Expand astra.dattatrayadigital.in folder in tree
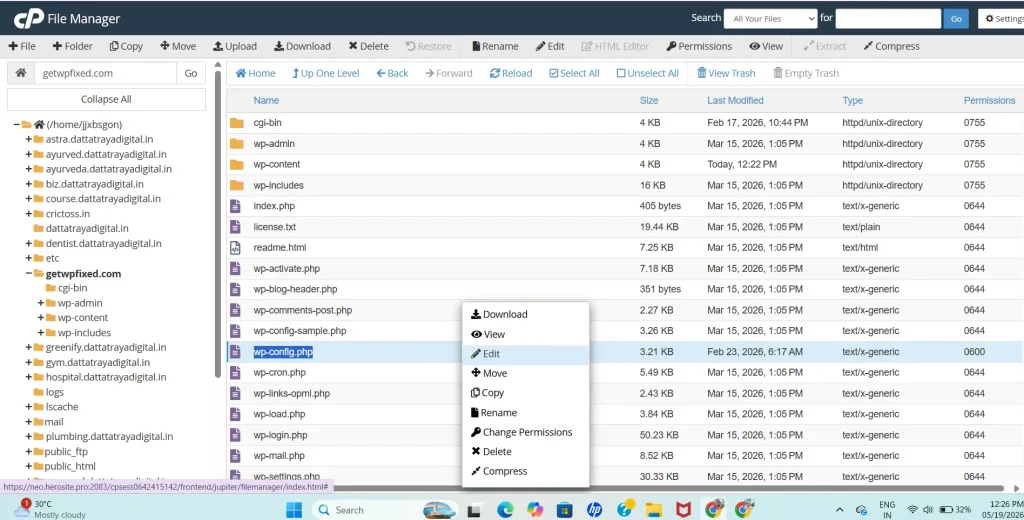The image size is (1024, 520). coord(29,139)
